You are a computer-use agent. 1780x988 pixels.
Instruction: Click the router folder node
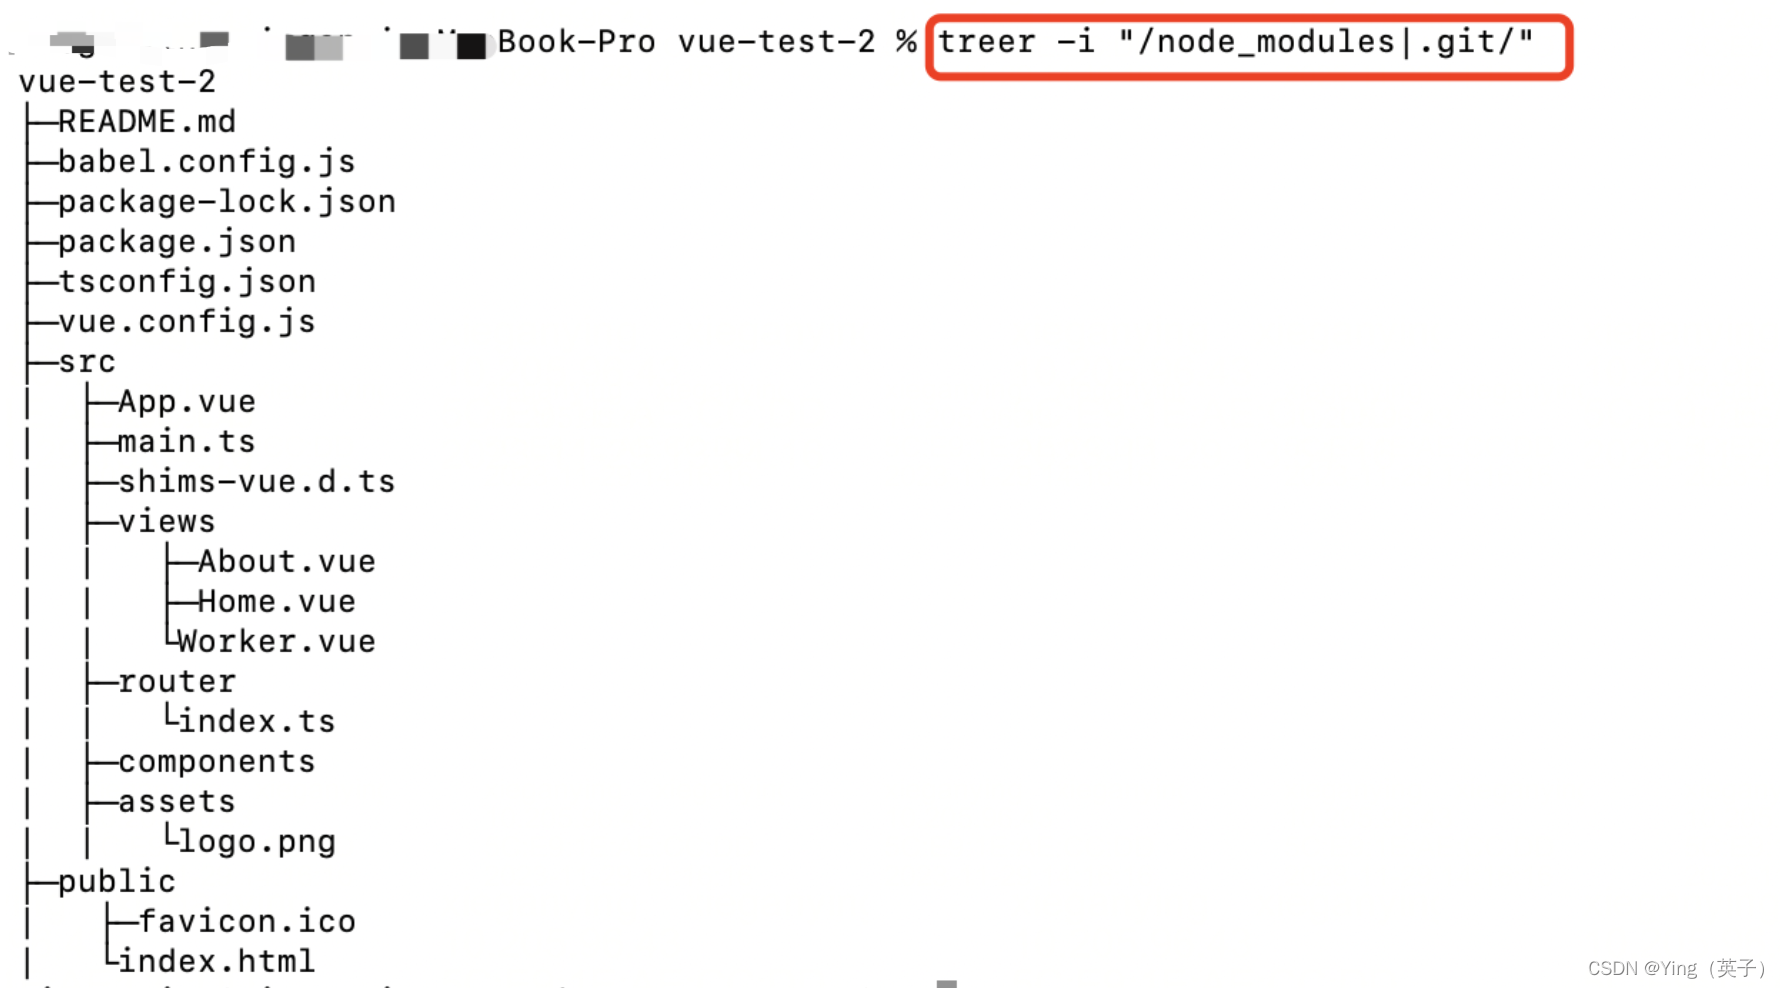(x=177, y=682)
